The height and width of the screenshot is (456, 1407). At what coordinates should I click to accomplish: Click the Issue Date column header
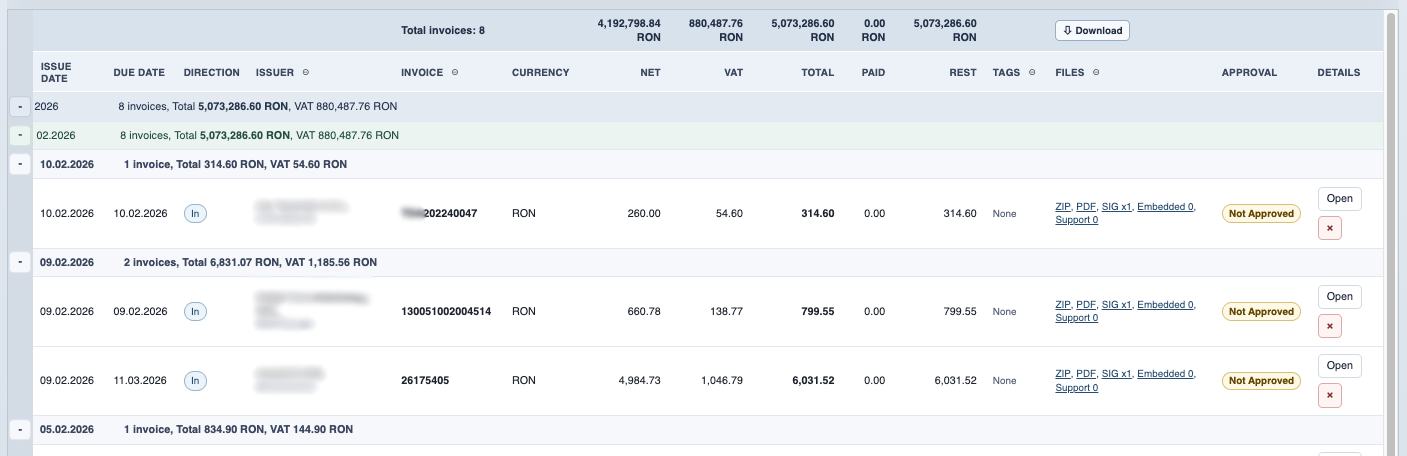coord(55,72)
